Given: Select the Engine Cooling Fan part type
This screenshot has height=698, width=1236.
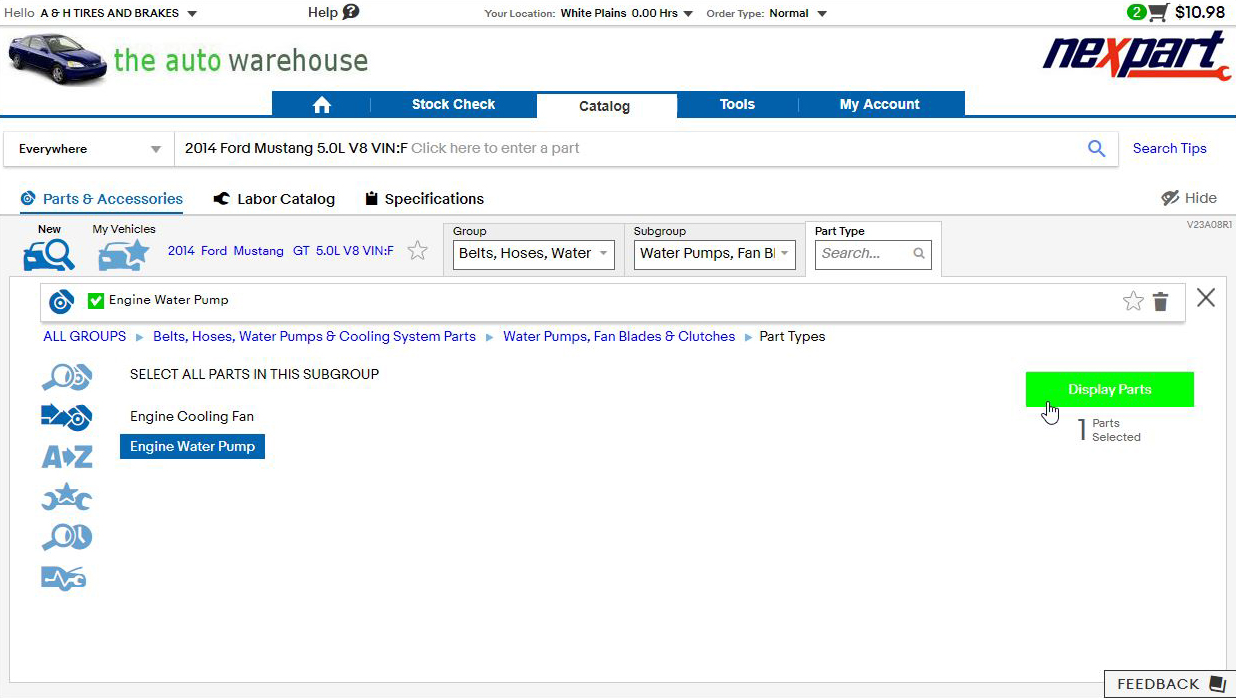Looking at the screenshot, I should (192, 416).
